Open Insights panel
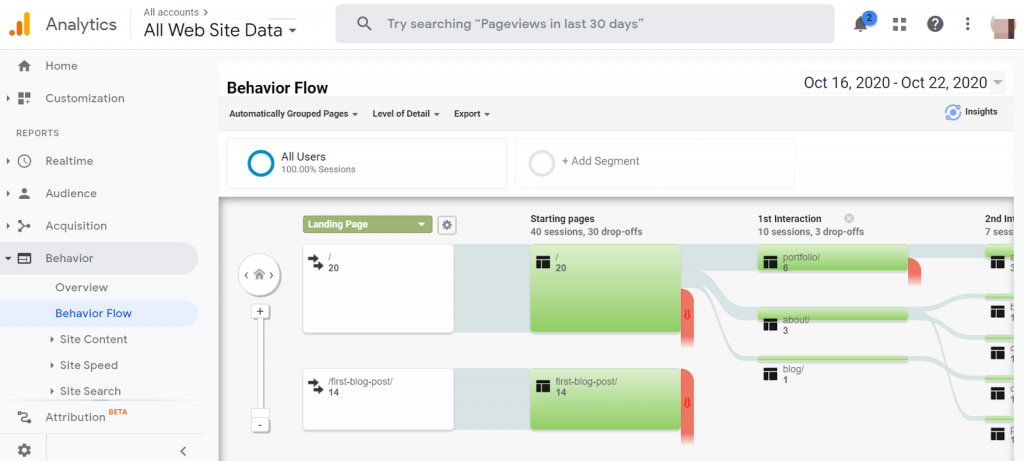 971,112
